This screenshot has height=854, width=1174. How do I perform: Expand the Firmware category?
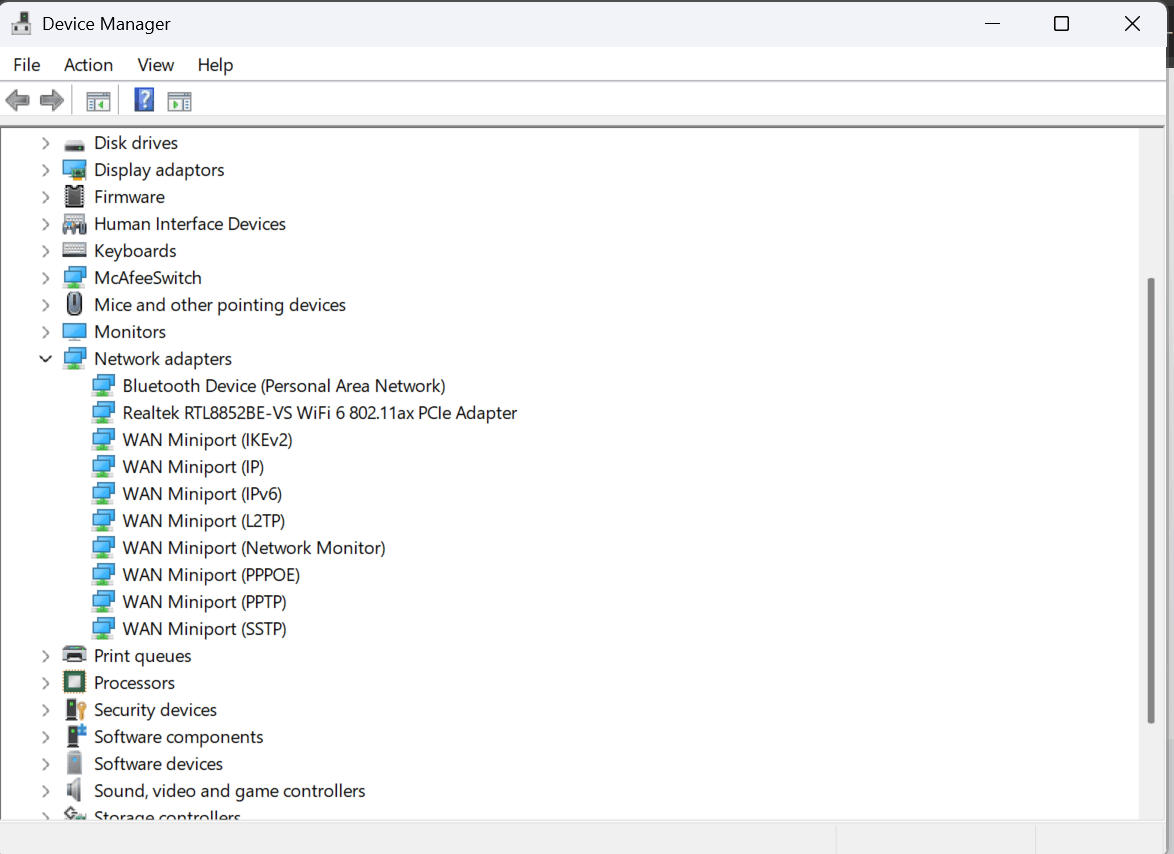coord(46,197)
